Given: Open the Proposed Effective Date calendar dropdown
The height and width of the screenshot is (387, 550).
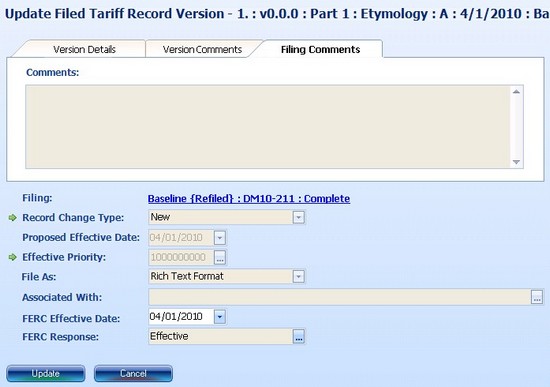Looking at the screenshot, I should [220, 238].
